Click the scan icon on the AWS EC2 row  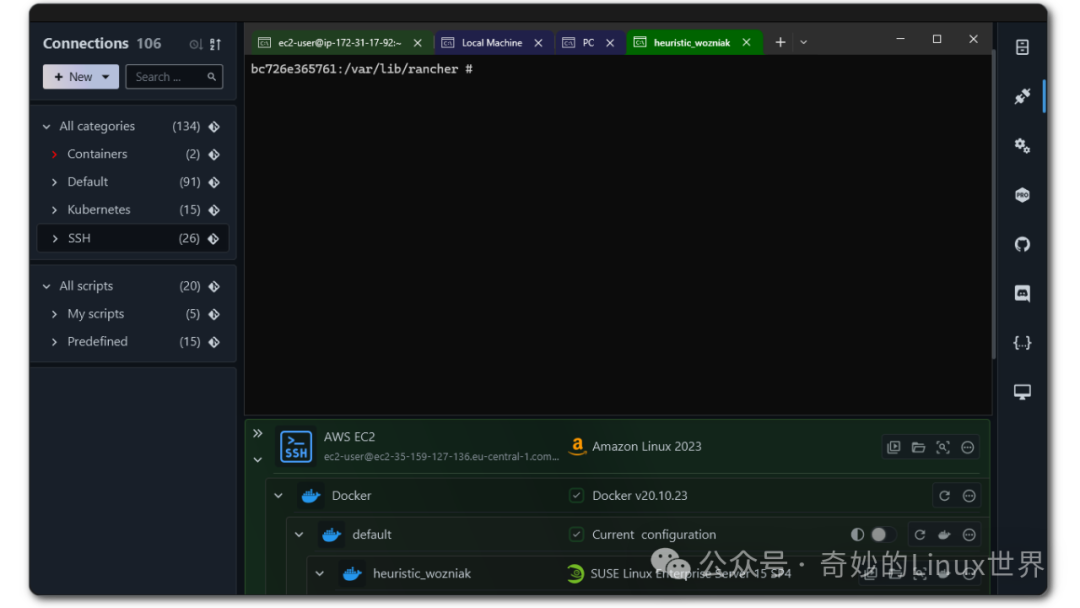coord(943,448)
